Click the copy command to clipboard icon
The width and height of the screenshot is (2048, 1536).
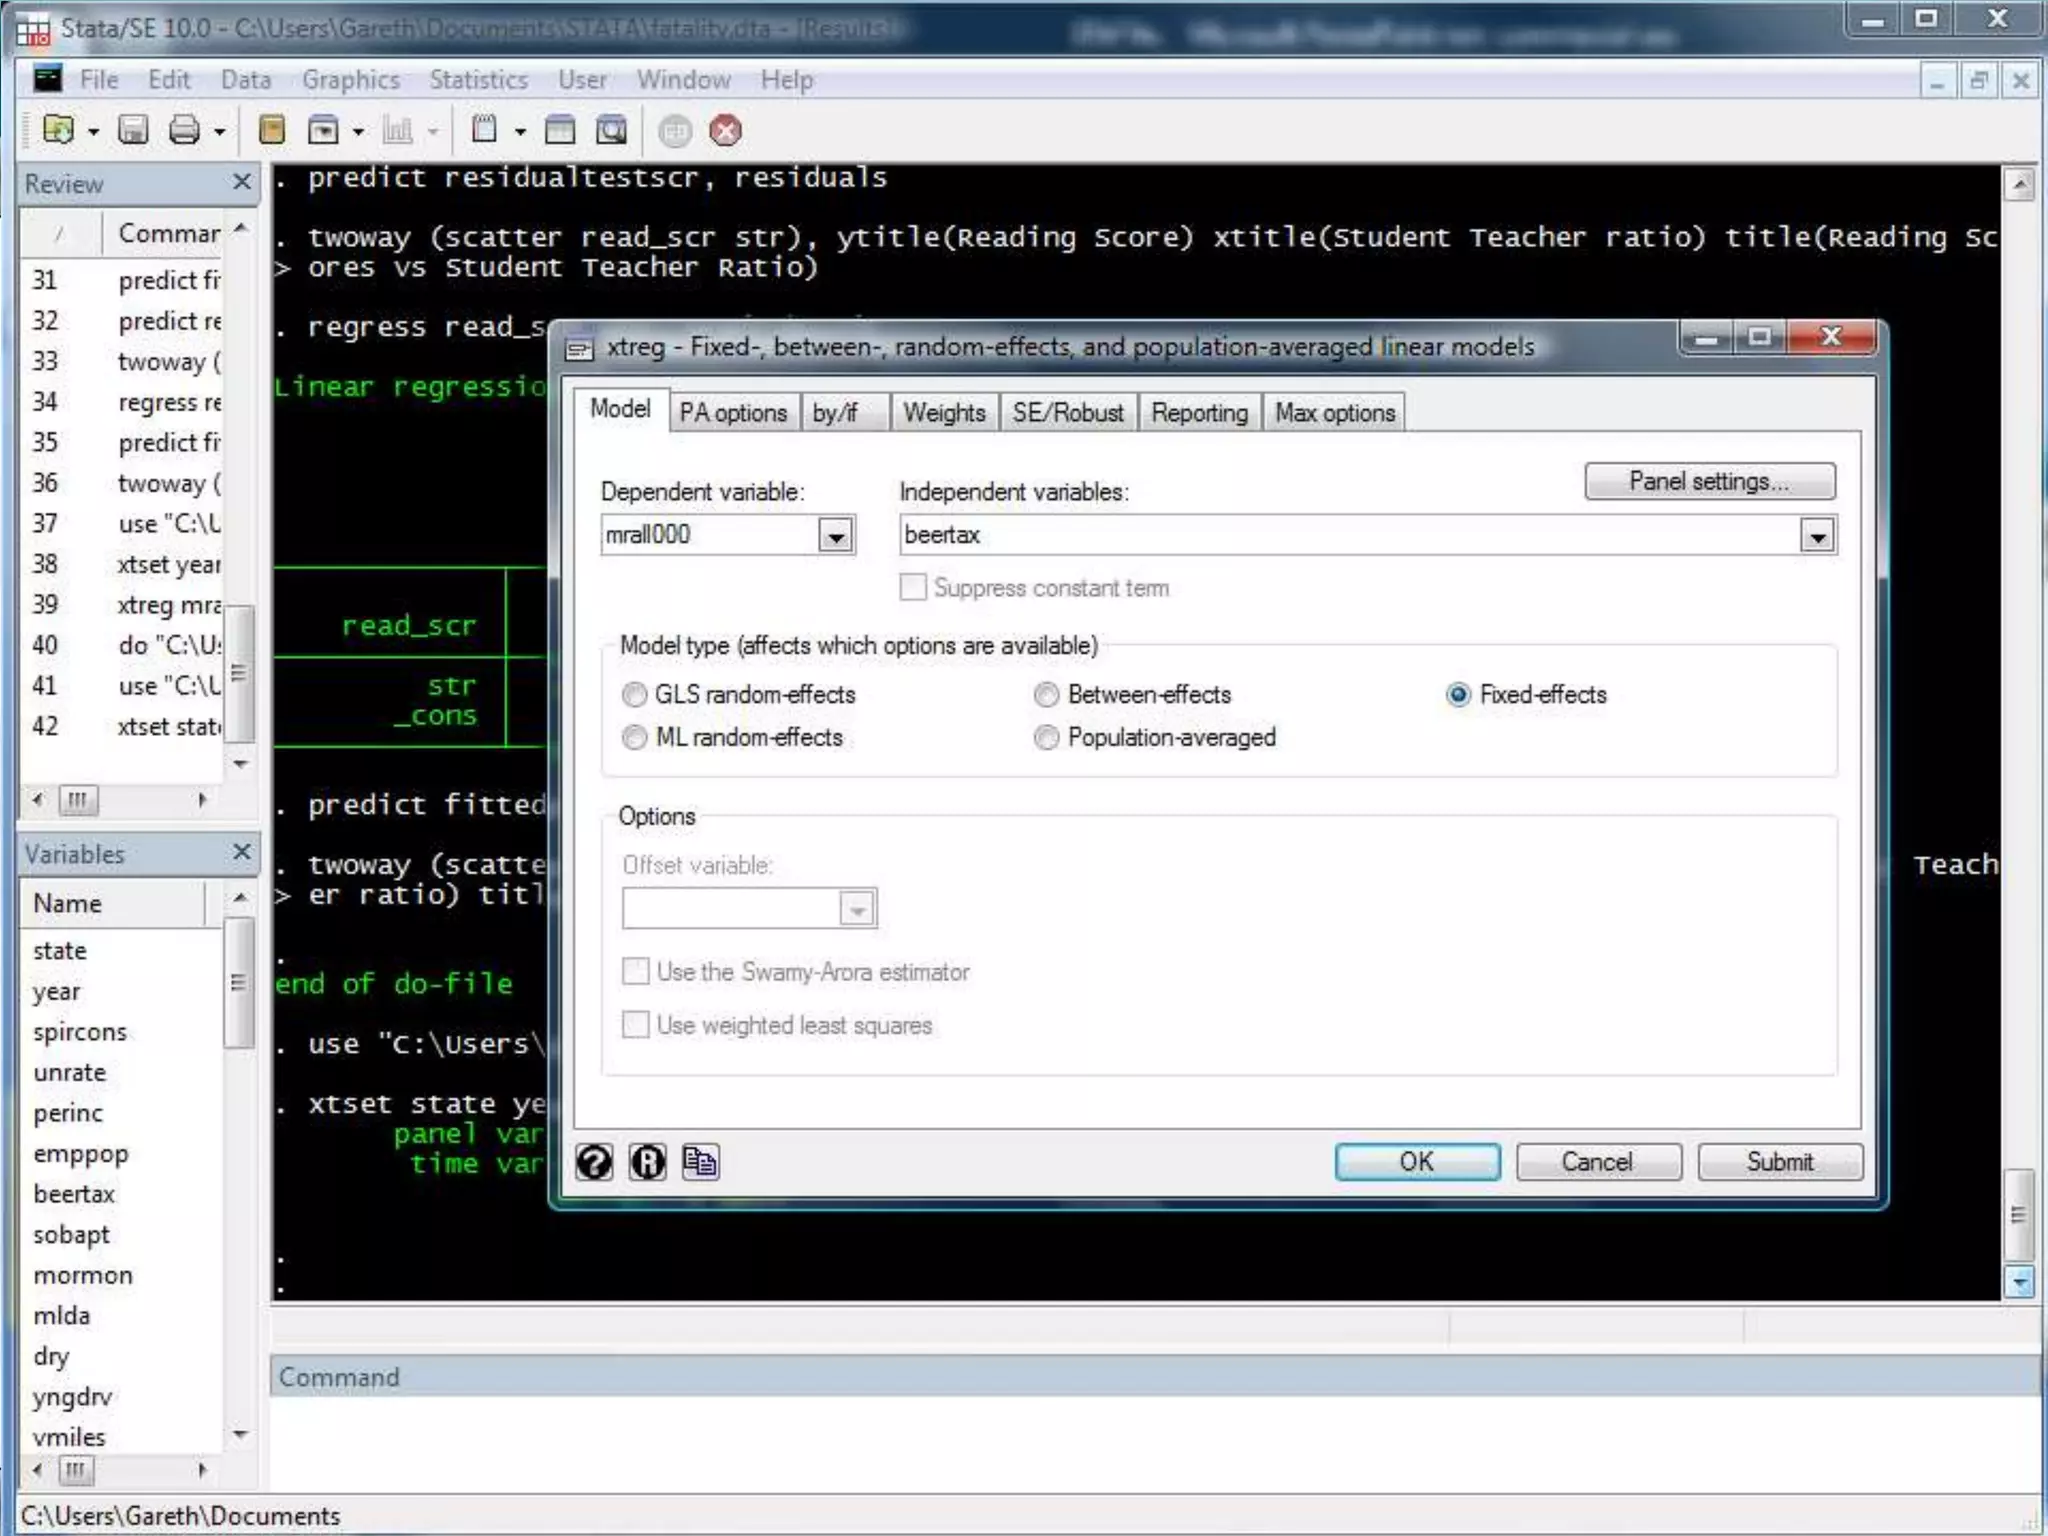700,1162
